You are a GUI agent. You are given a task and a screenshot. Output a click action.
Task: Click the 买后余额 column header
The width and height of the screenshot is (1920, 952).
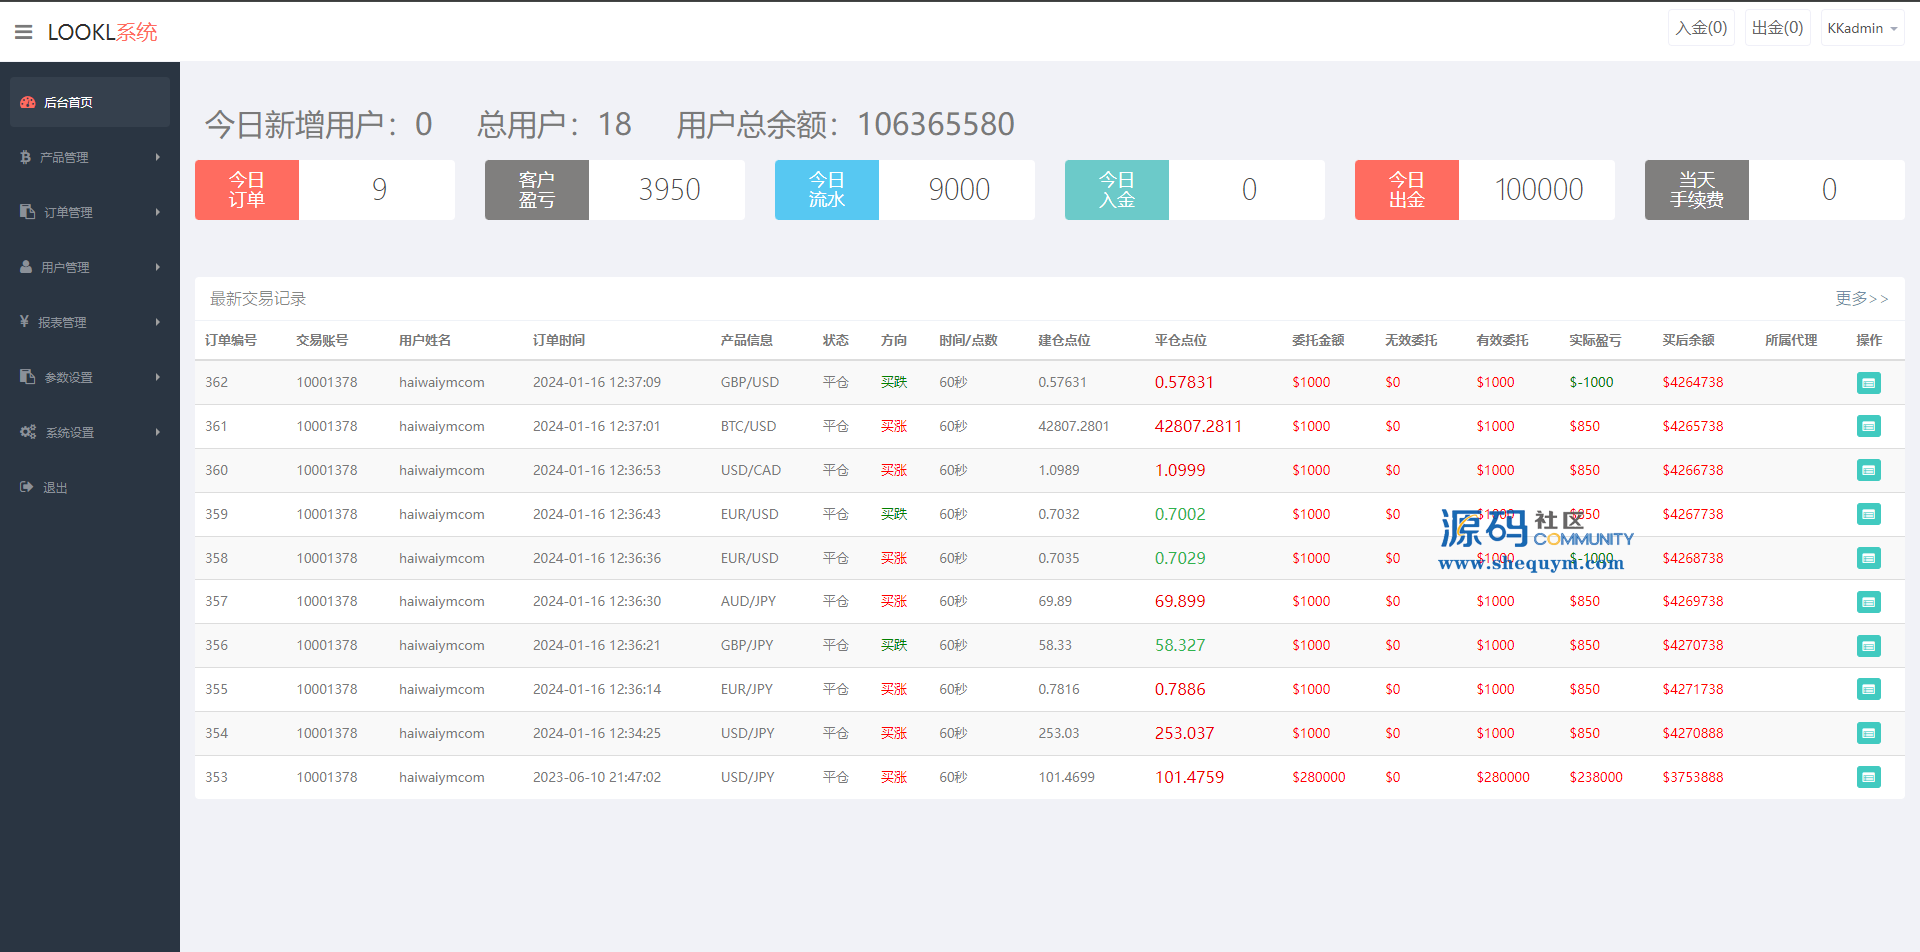click(1689, 340)
